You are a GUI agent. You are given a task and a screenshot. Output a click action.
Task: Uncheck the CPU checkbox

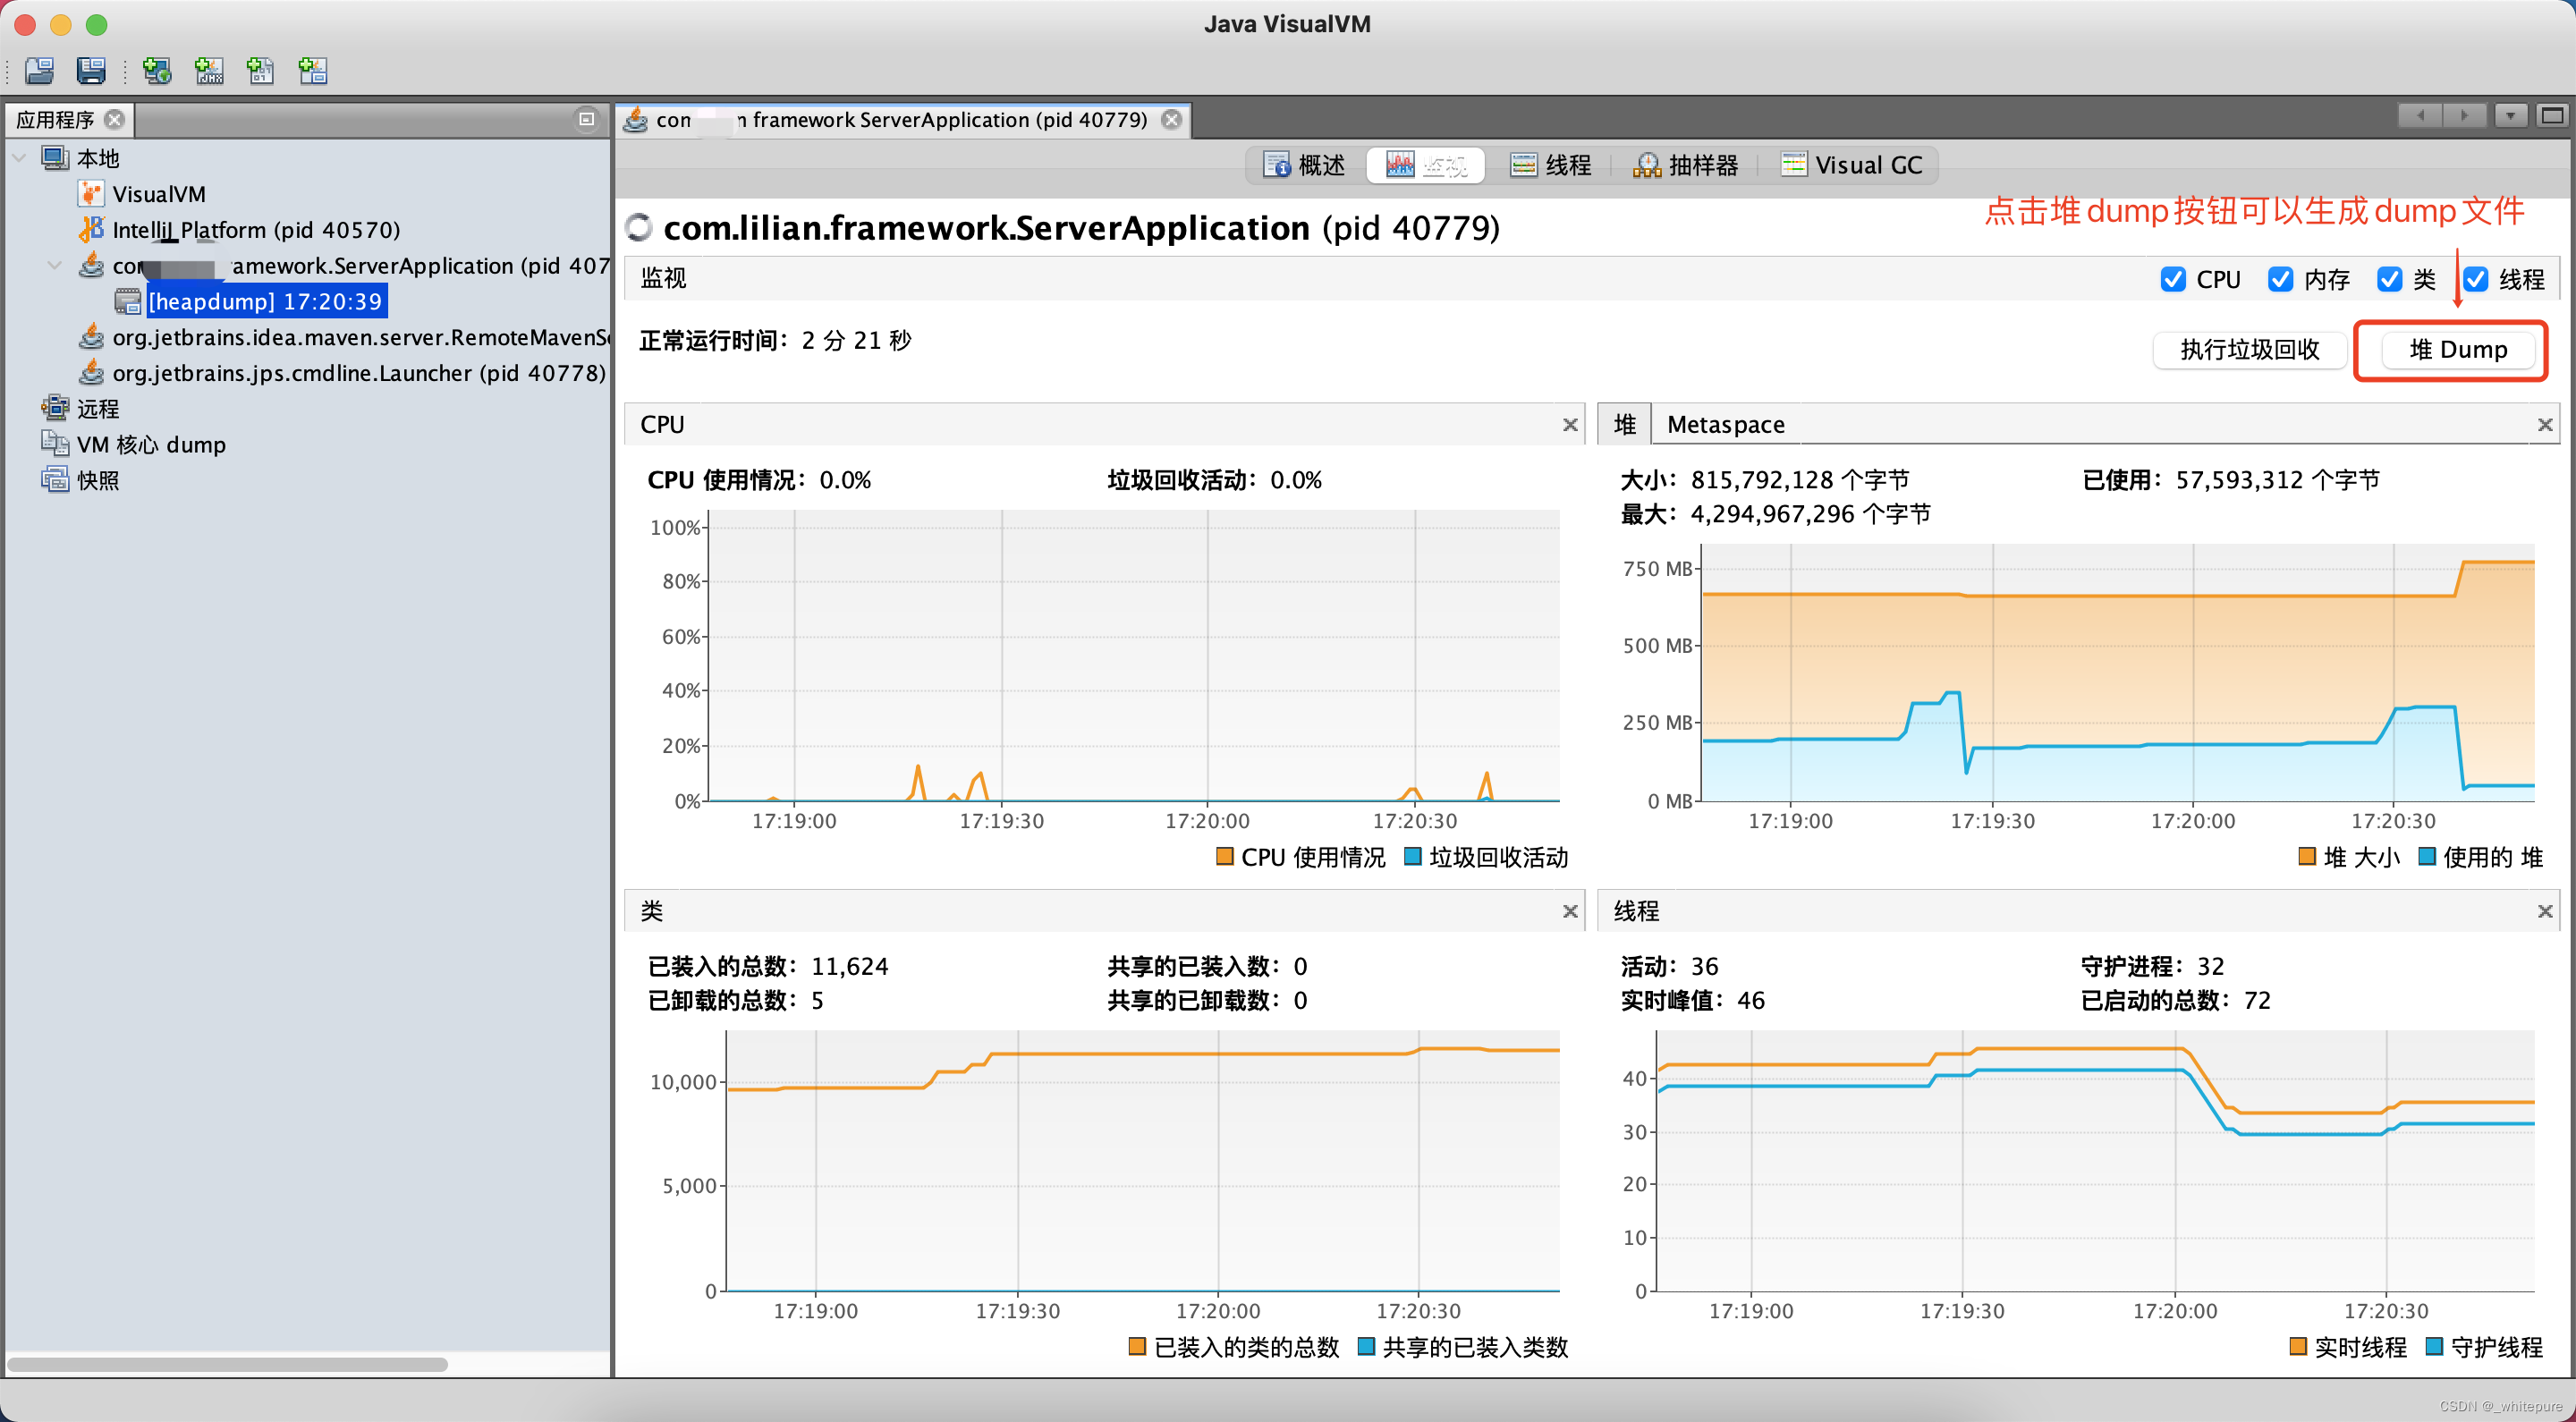coord(2172,280)
